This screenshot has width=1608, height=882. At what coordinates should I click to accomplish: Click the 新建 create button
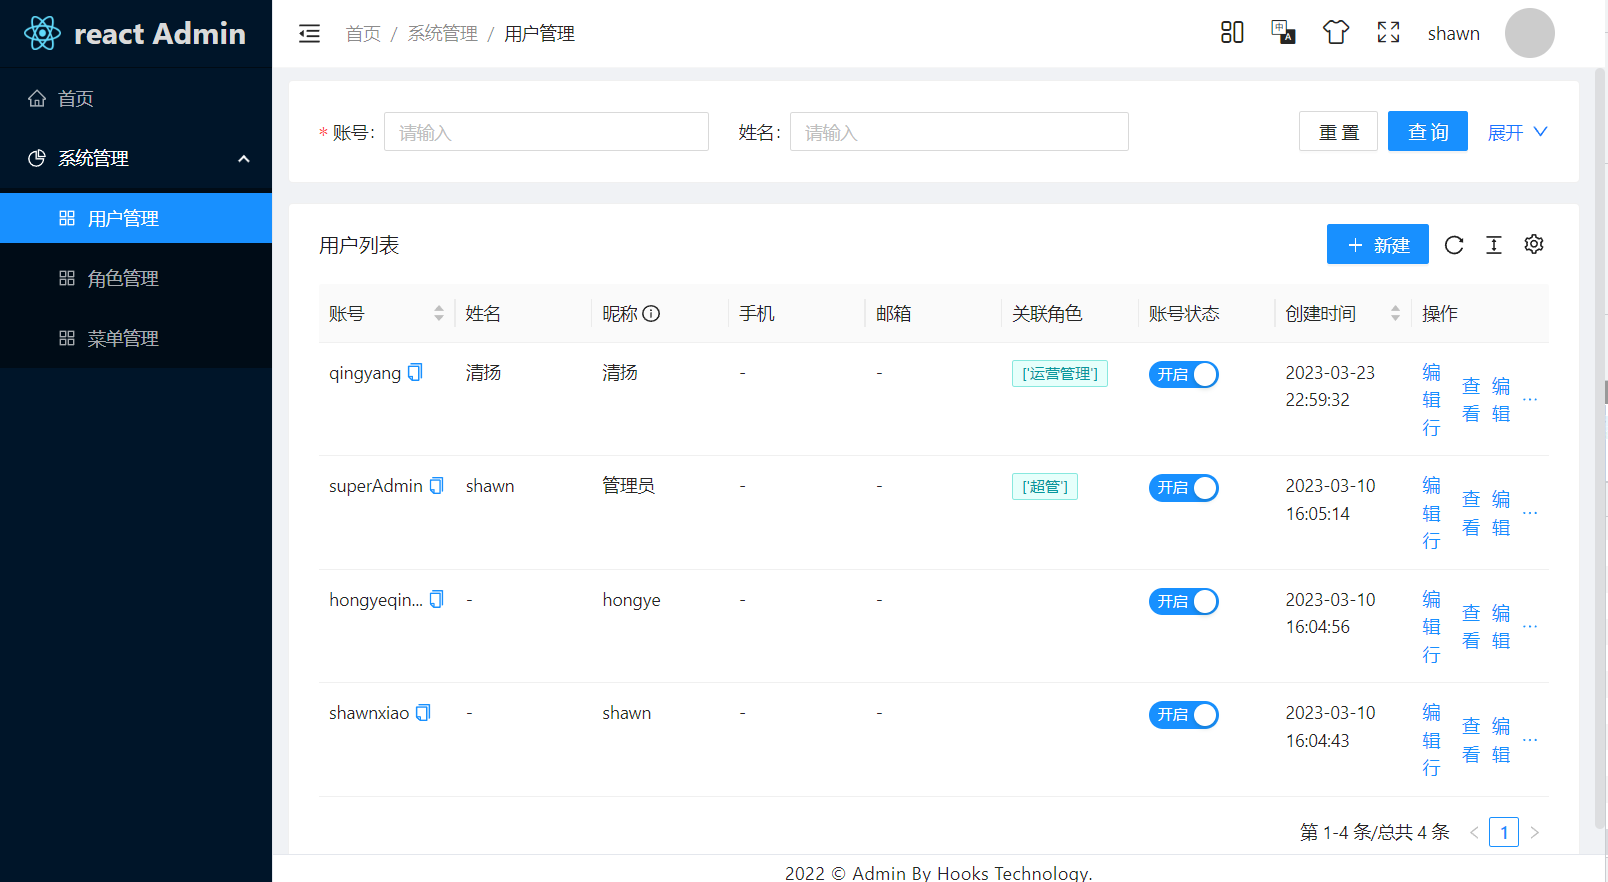[x=1378, y=244]
